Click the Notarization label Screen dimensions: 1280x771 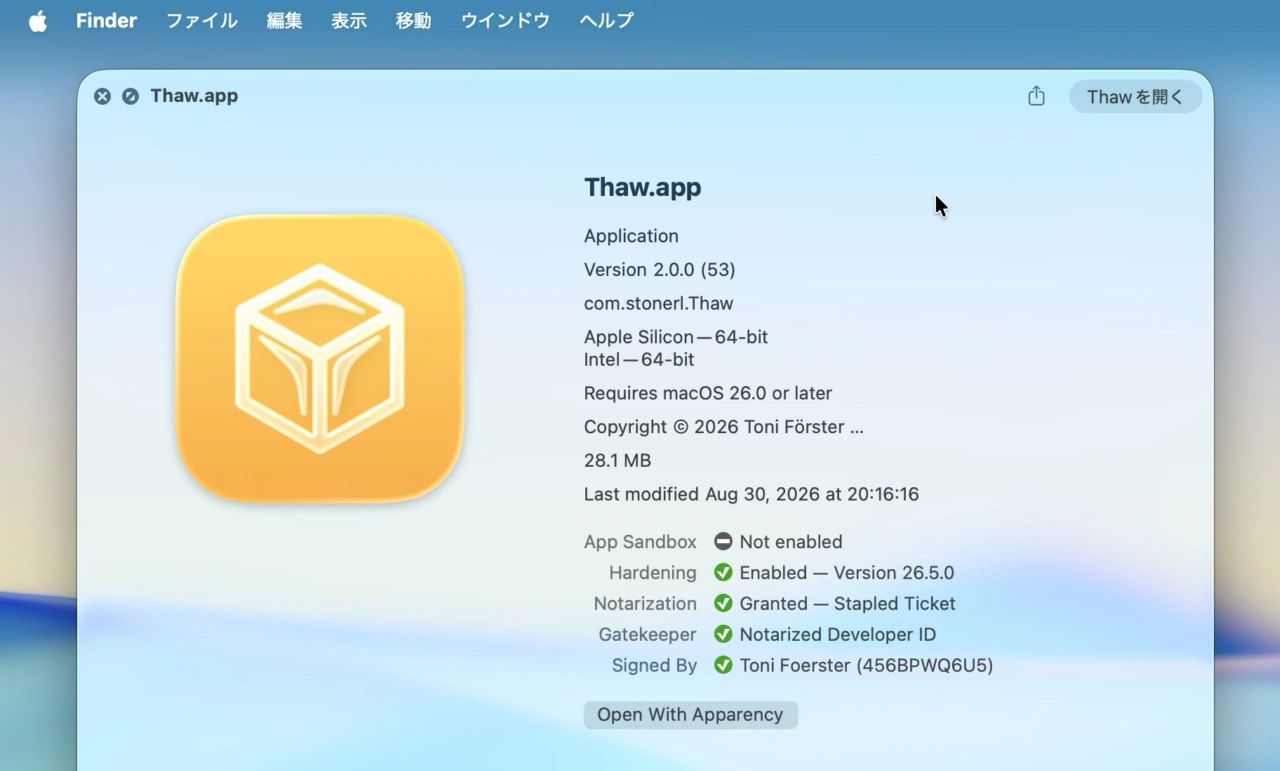click(645, 604)
